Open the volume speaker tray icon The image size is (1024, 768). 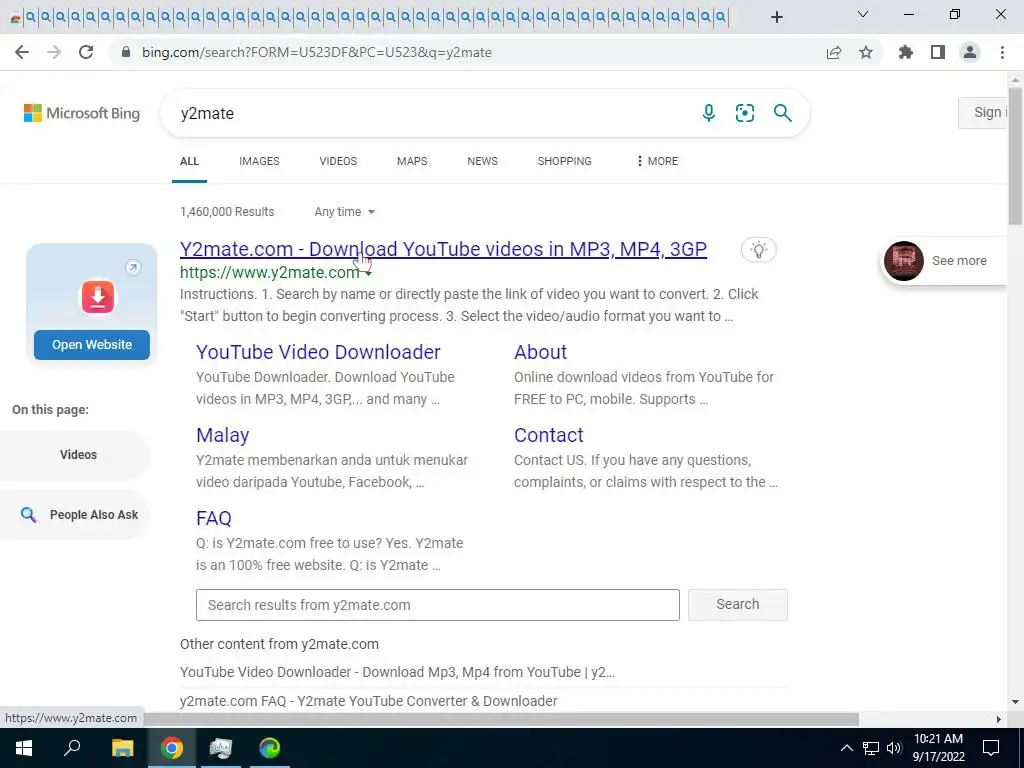[x=894, y=748]
